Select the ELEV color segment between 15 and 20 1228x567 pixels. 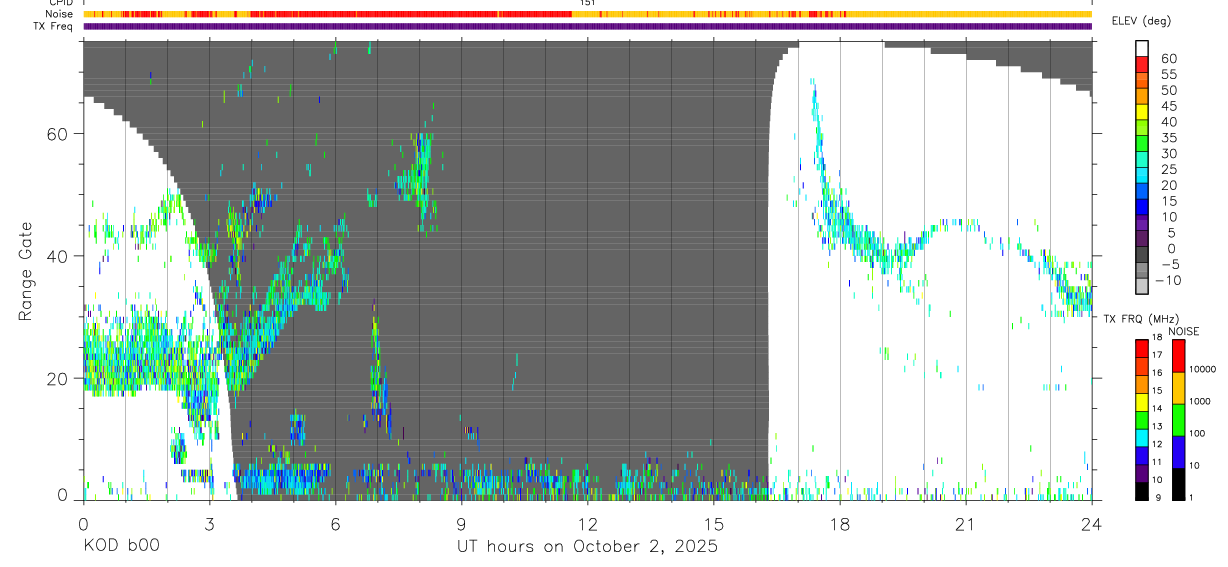click(x=1142, y=192)
